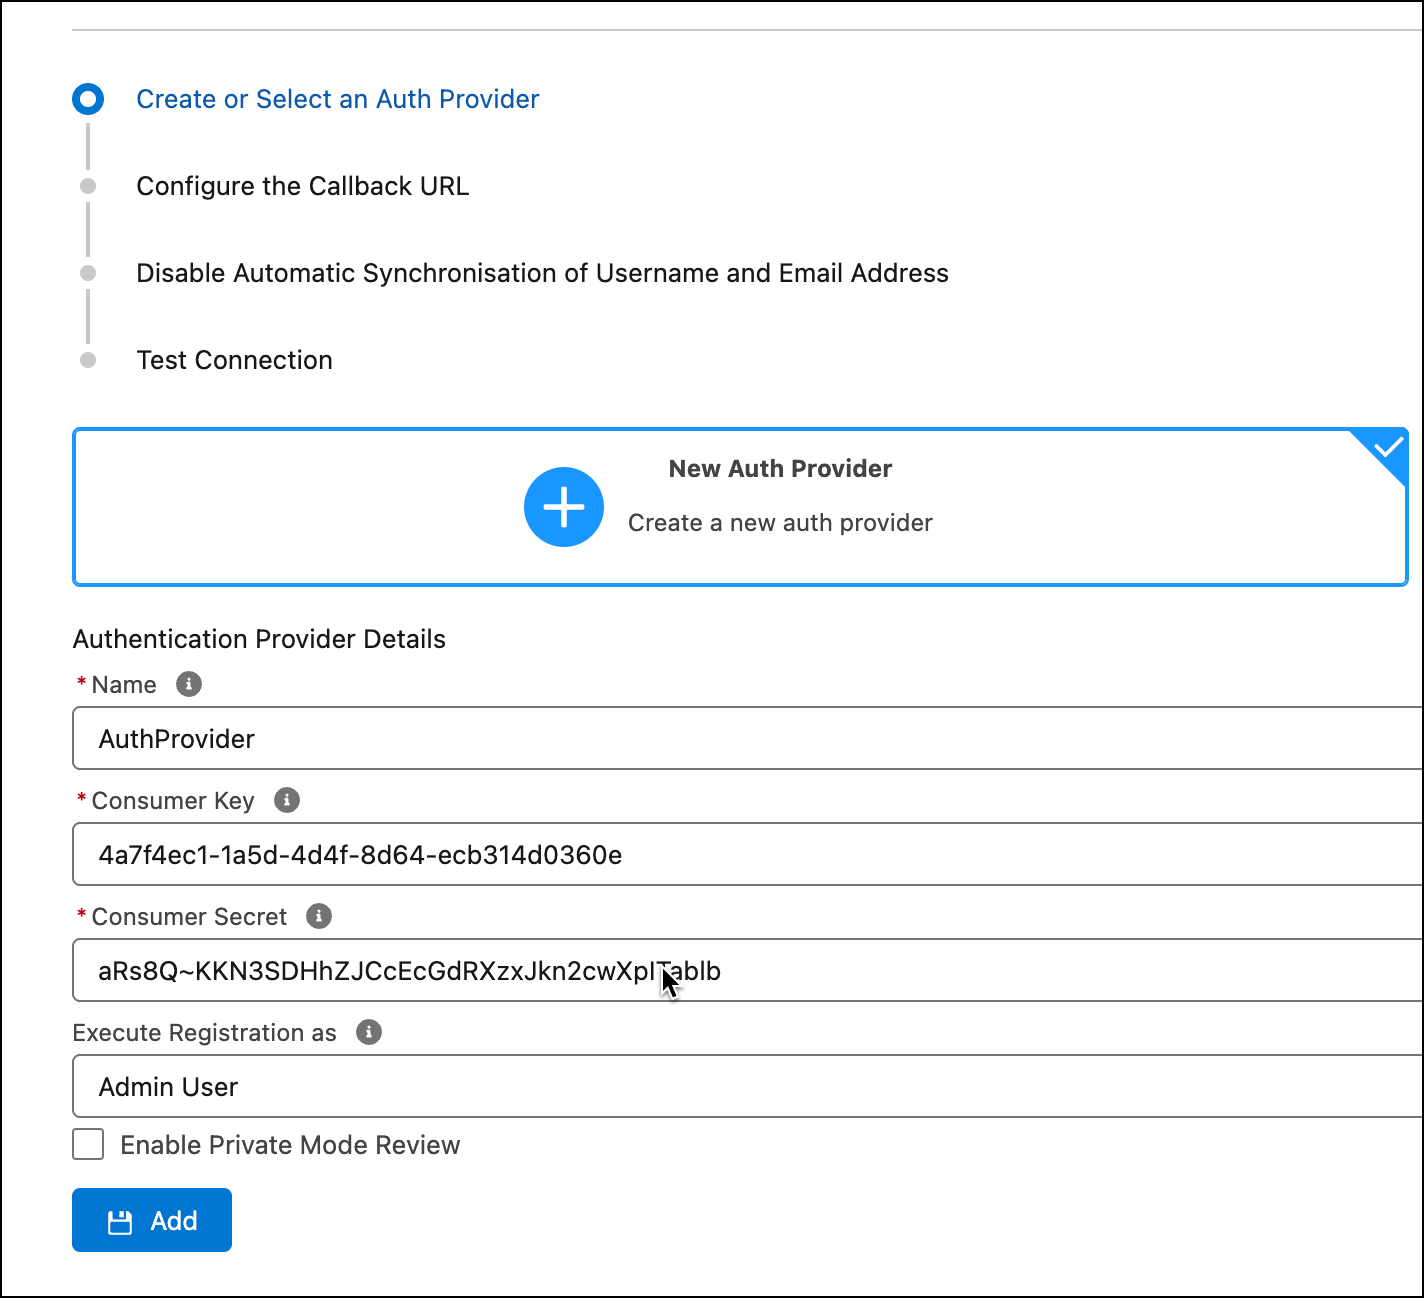Enable Private Mode Review checkbox

pos(88,1144)
